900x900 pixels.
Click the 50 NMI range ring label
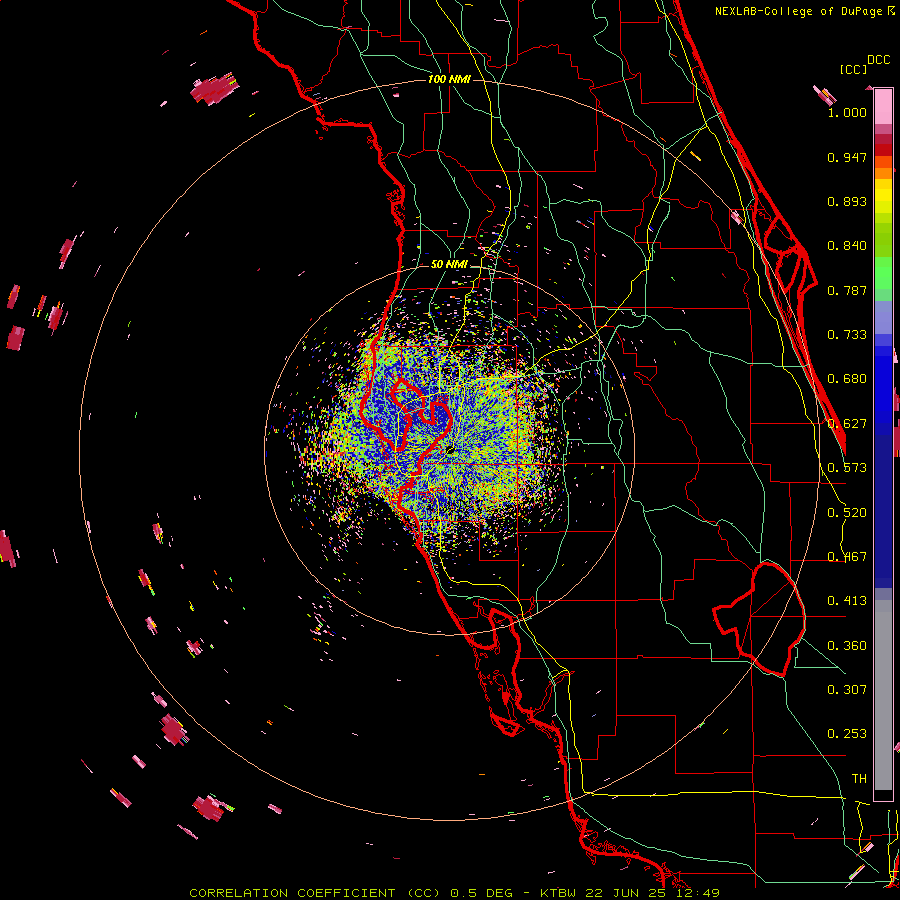pyautogui.click(x=449, y=265)
